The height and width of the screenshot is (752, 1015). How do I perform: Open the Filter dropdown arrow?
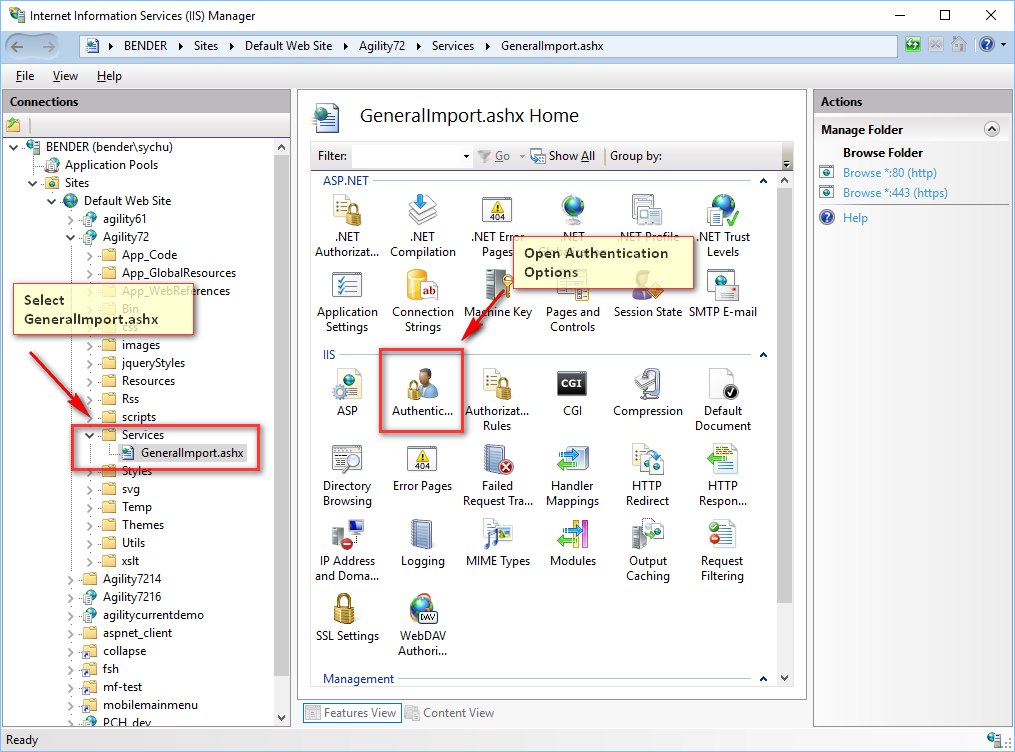point(466,157)
